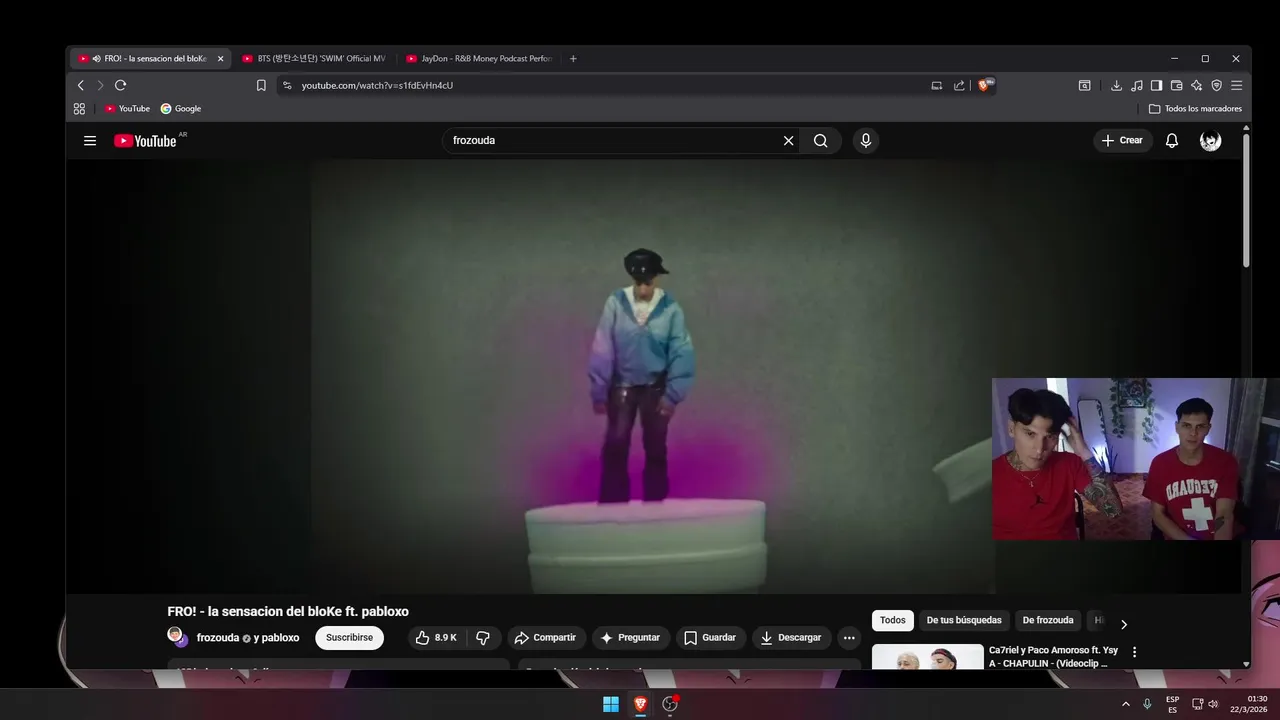Go to YouTube home via logo

[146, 141]
